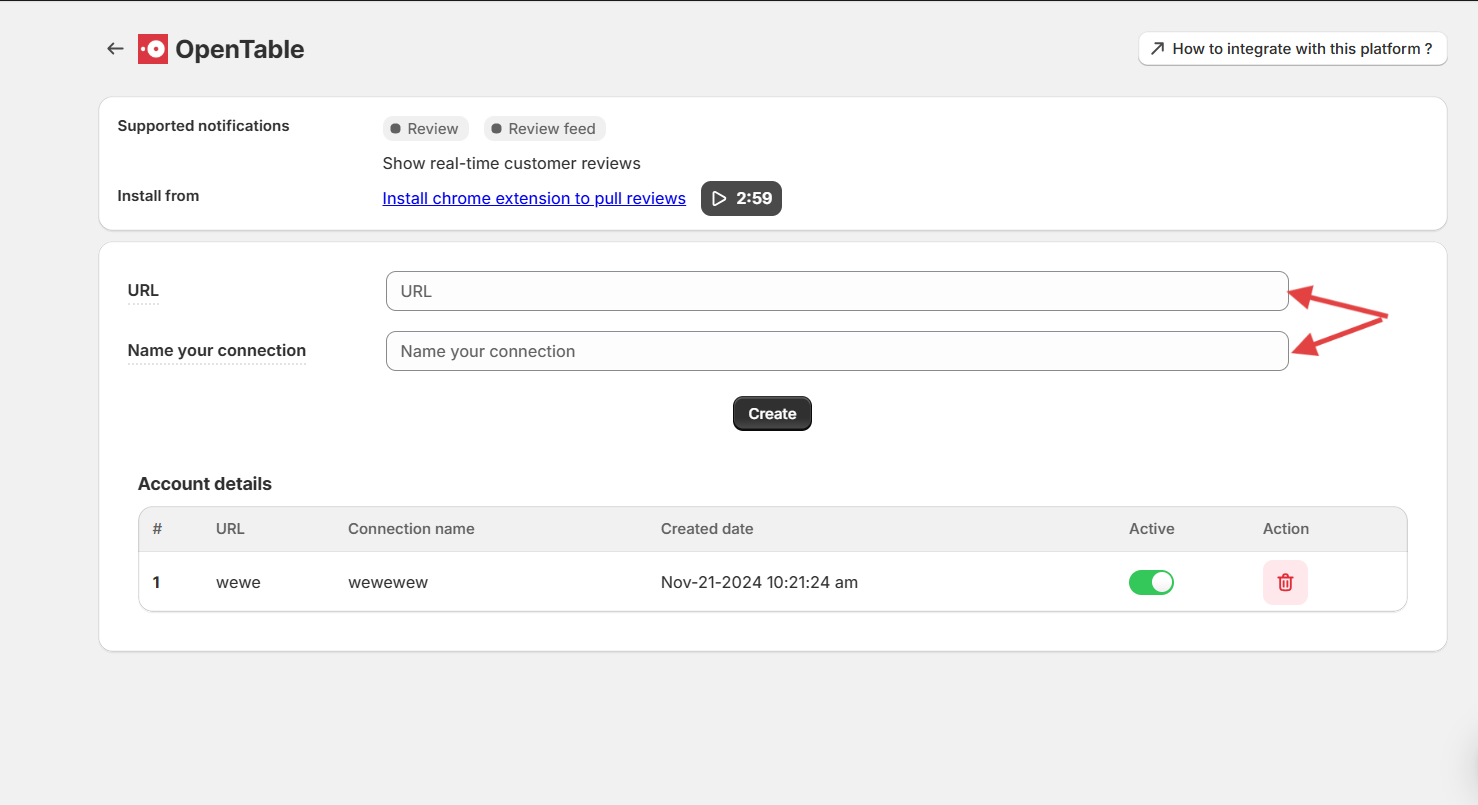
Task: Select the Nov-21-2024 10:21:24 am date cell
Action: tap(759, 582)
